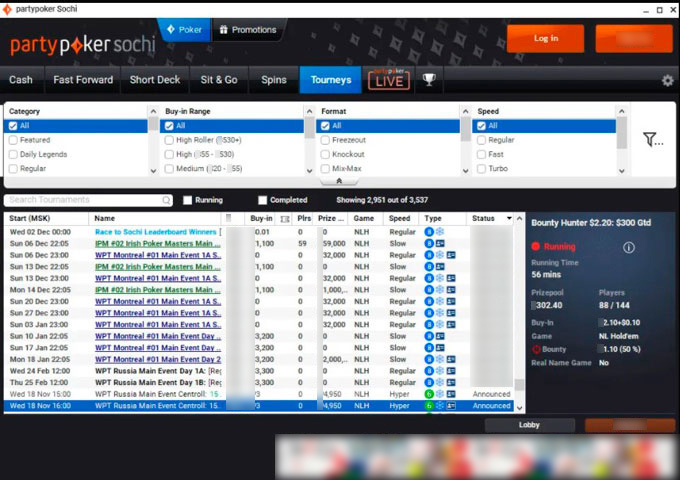Click the trophy icon tab
Image resolution: width=680 pixels, height=480 pixels.
point(429,80)
